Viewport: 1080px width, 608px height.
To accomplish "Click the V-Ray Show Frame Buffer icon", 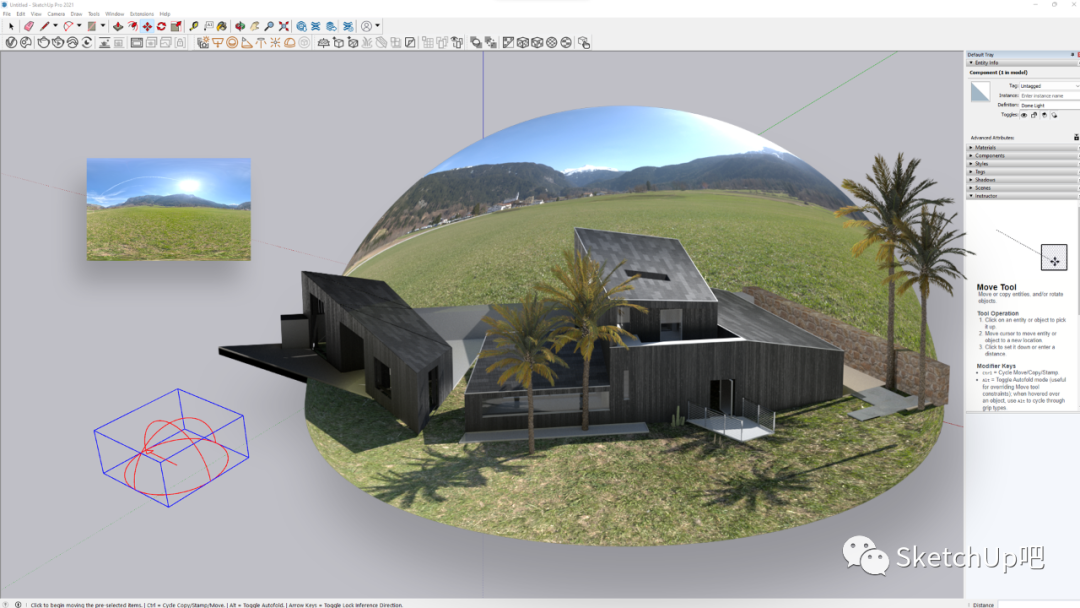I will click(x=136, y=43).
